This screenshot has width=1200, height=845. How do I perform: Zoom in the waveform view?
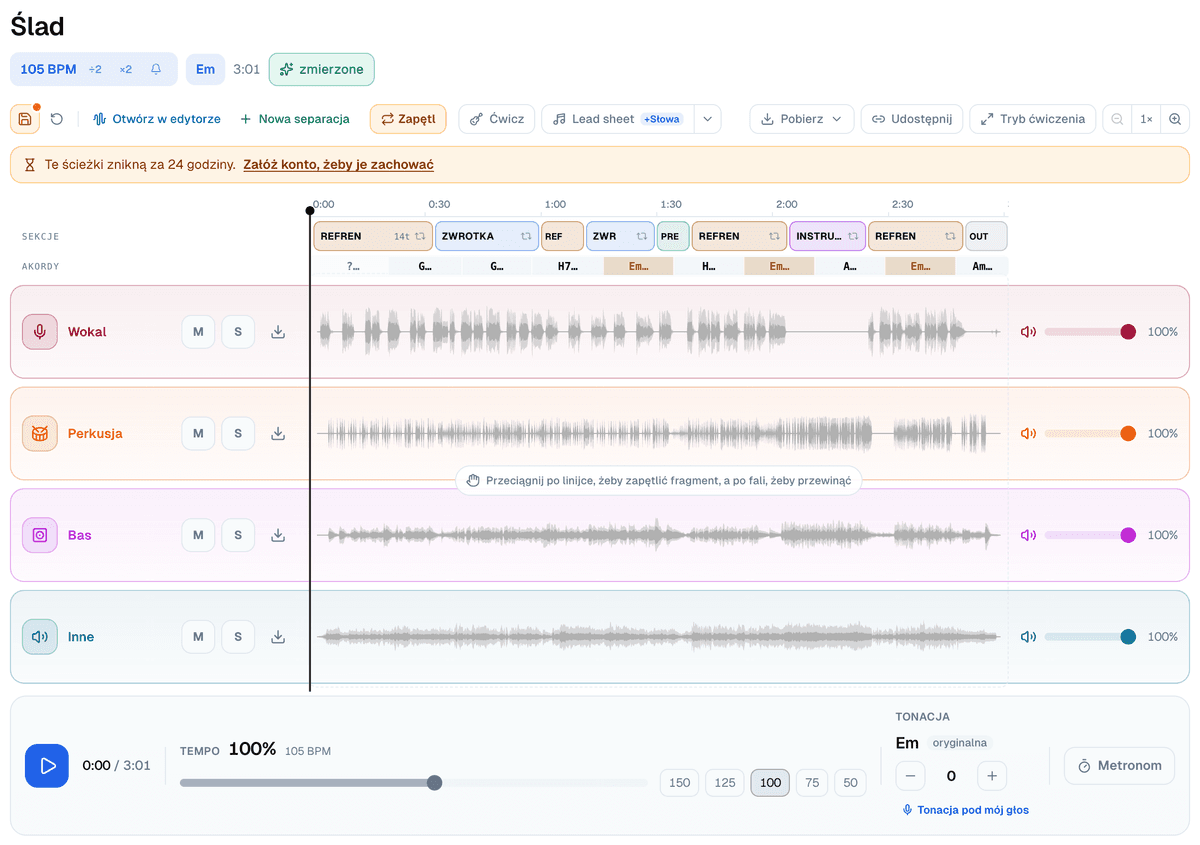(x=1175, y=119)
